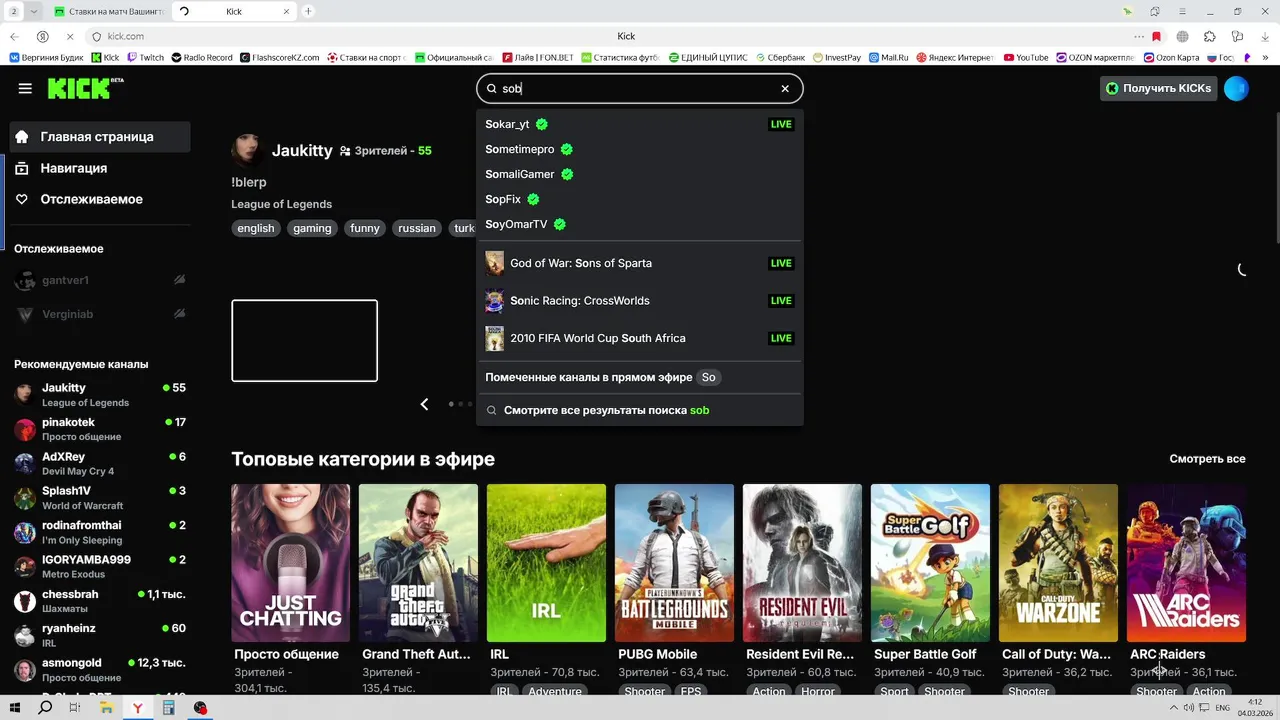Viewport: 1280px width, 720px height.
Task: Go back in browser
Action: 15,36
